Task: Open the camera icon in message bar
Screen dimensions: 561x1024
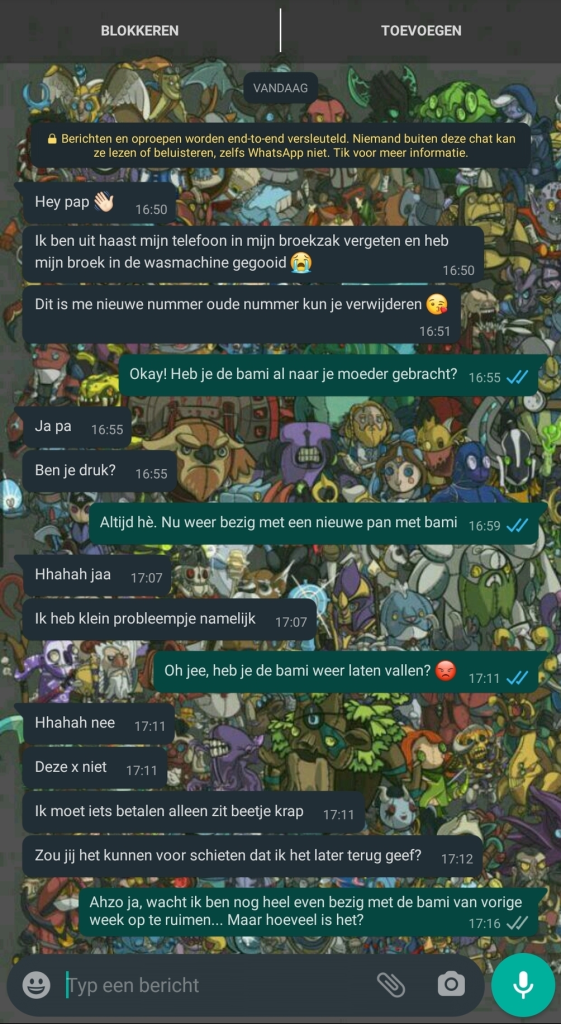Action: [x=451, y=985]
